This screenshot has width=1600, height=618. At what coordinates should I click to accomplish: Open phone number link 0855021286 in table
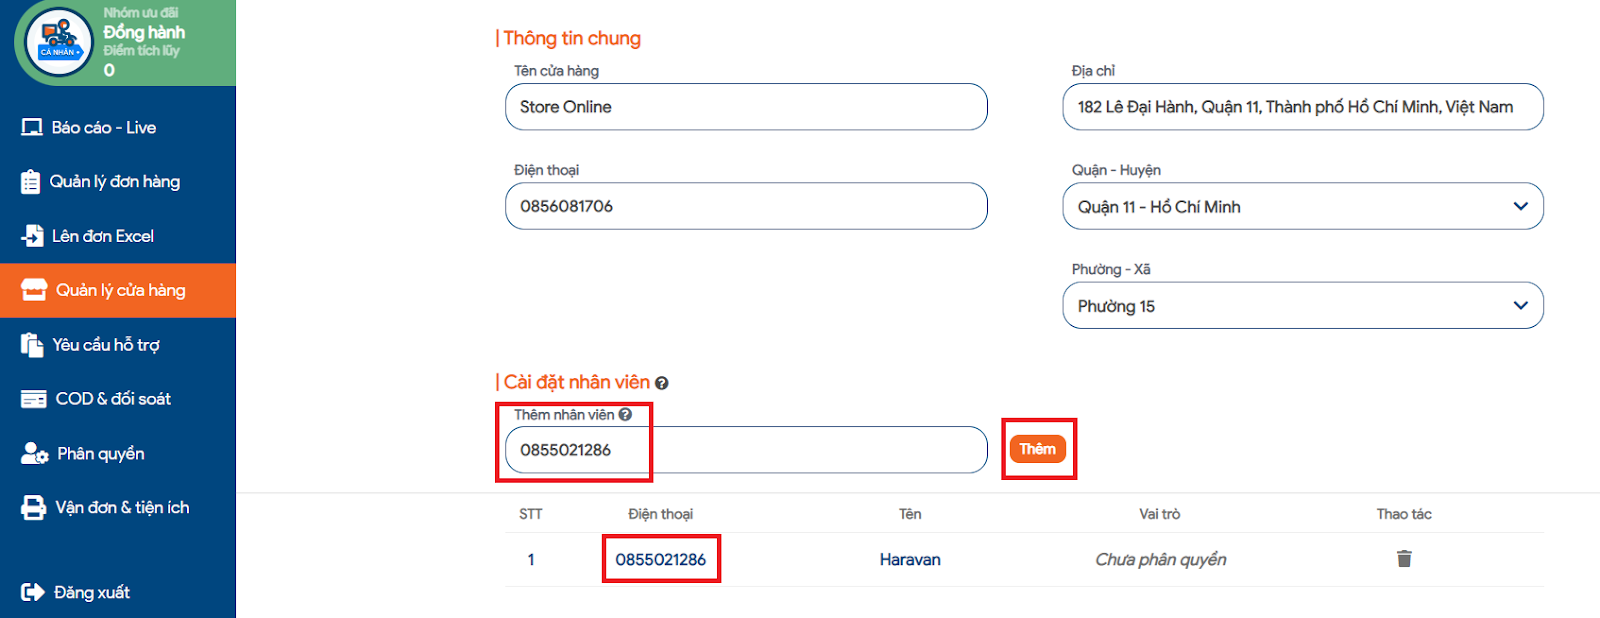click(660, 559)
